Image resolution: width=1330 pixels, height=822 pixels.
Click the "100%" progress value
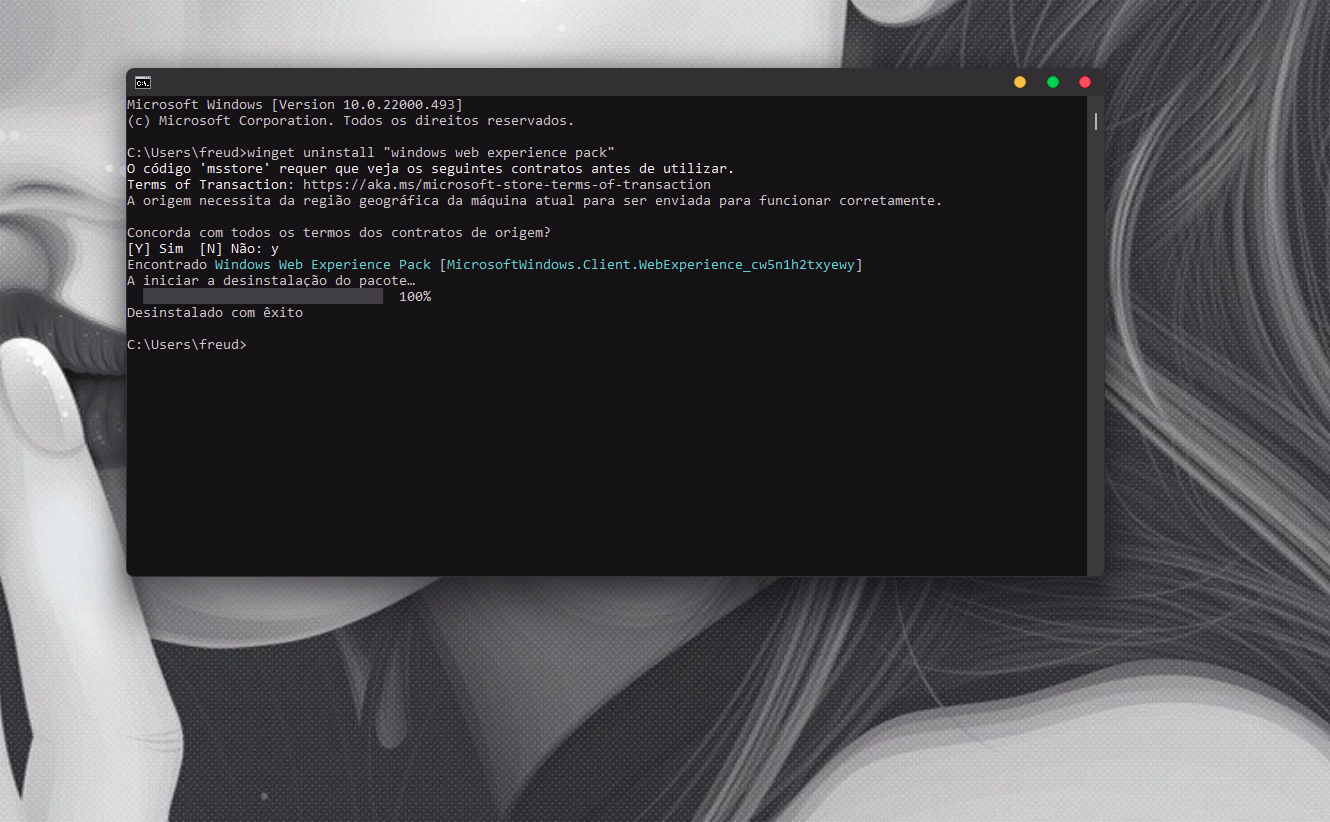coord(415,297)
